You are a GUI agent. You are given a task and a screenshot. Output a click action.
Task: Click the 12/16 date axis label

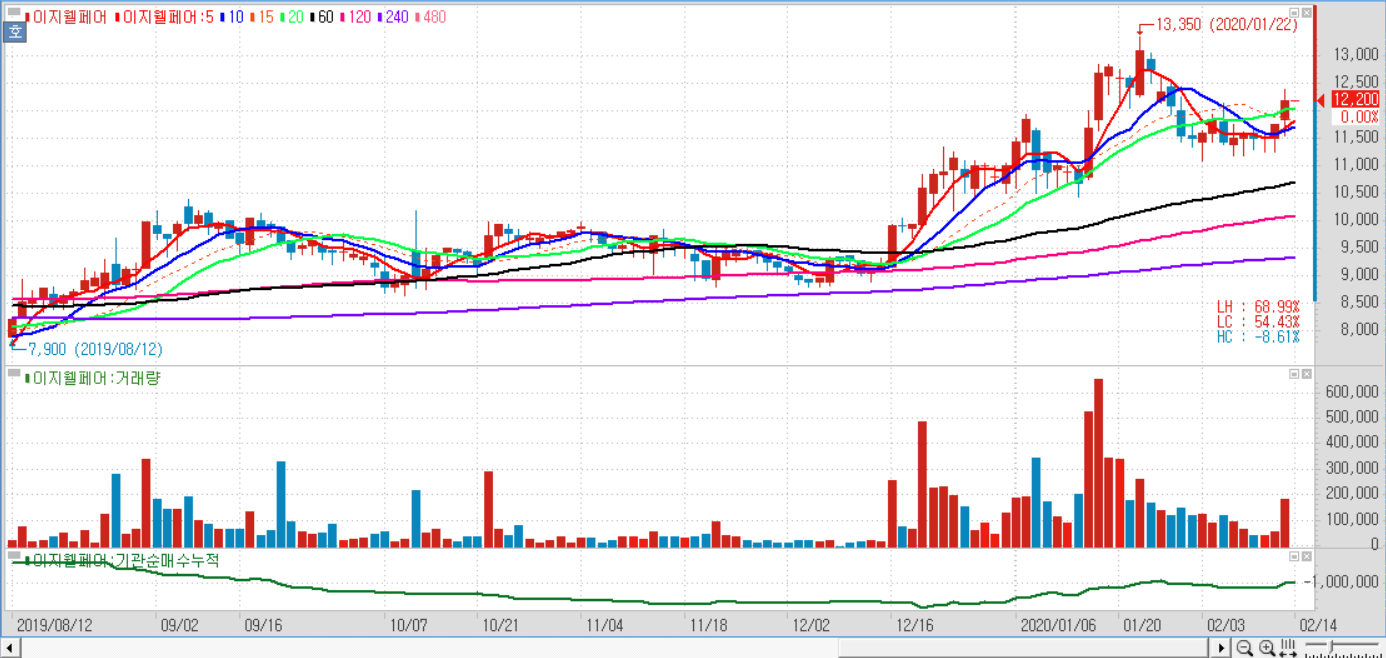[915, 625]
